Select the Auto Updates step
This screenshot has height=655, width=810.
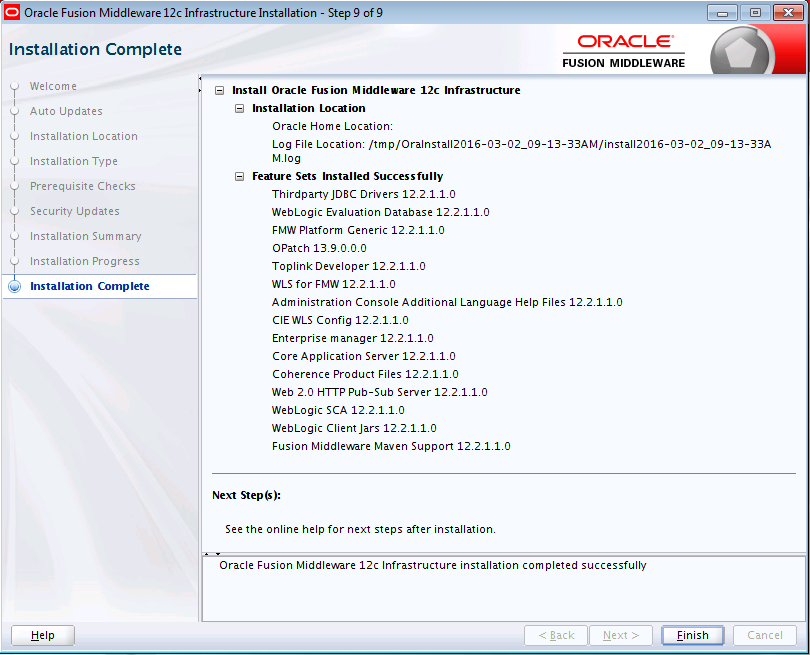click(x=66, y=111)
